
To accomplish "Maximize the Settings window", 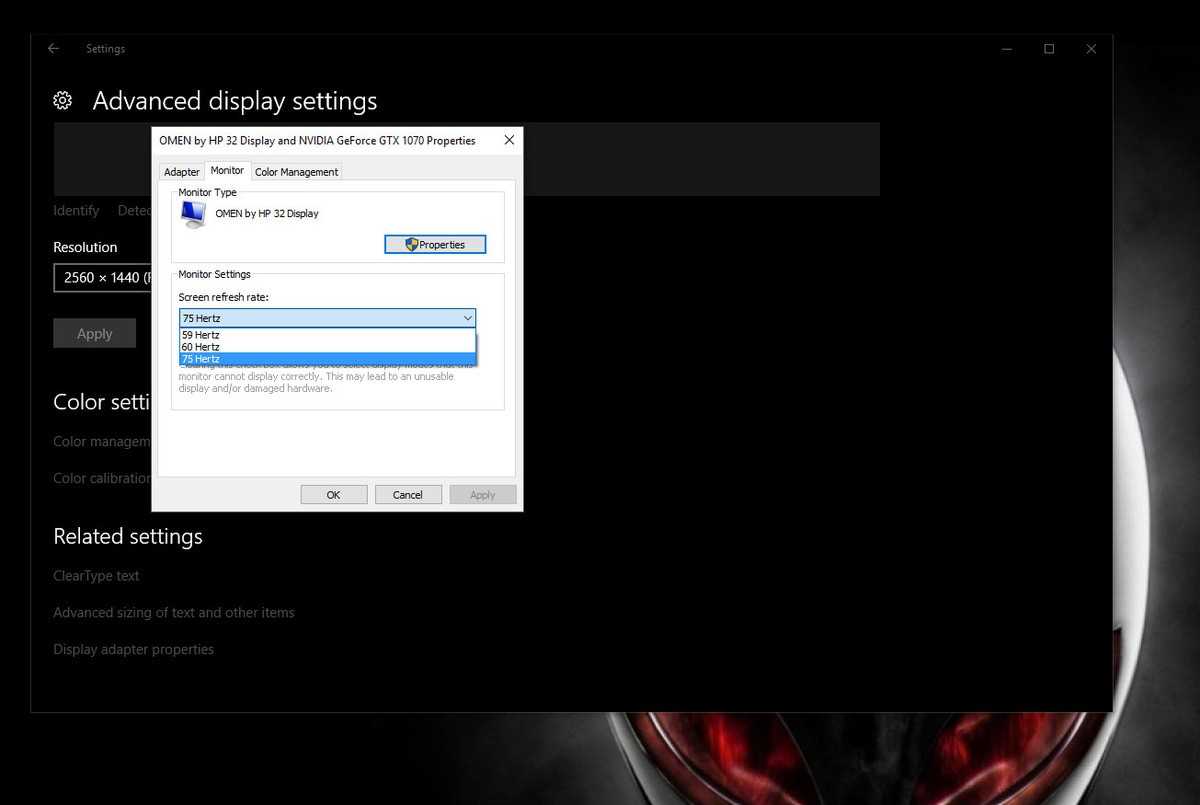I will [x=1049, y=49].
